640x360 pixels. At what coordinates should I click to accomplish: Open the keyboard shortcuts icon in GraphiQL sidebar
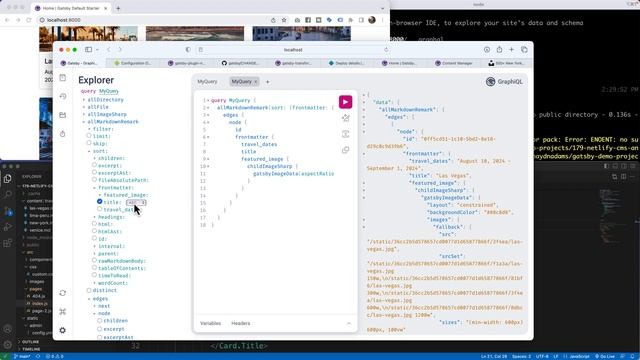[62, 312]
